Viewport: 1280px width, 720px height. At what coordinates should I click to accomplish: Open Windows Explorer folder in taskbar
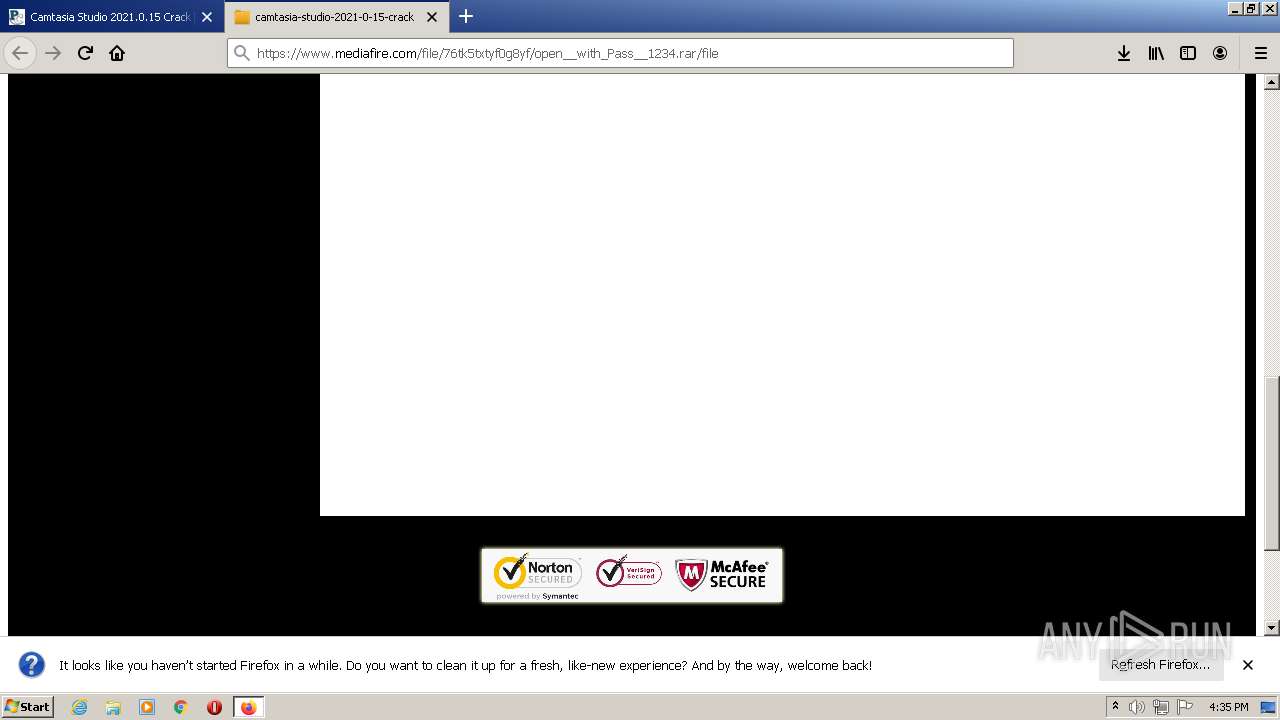point(113,707)
